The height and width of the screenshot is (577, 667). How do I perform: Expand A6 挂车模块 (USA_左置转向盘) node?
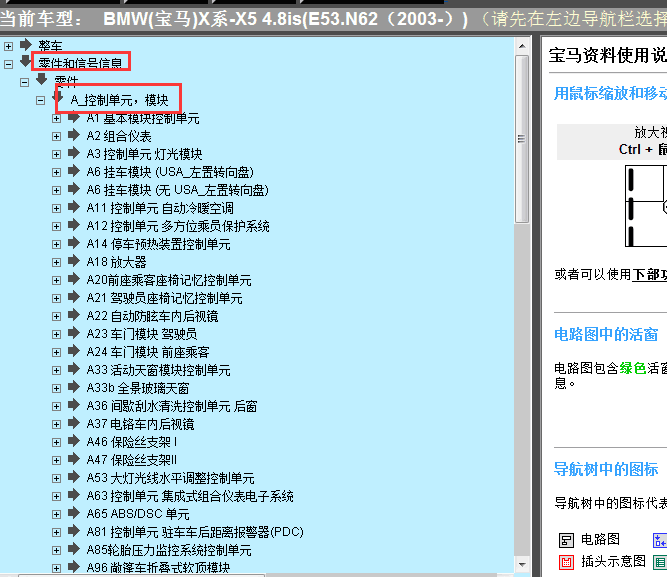pyautogui.click(x=57, y=172)
